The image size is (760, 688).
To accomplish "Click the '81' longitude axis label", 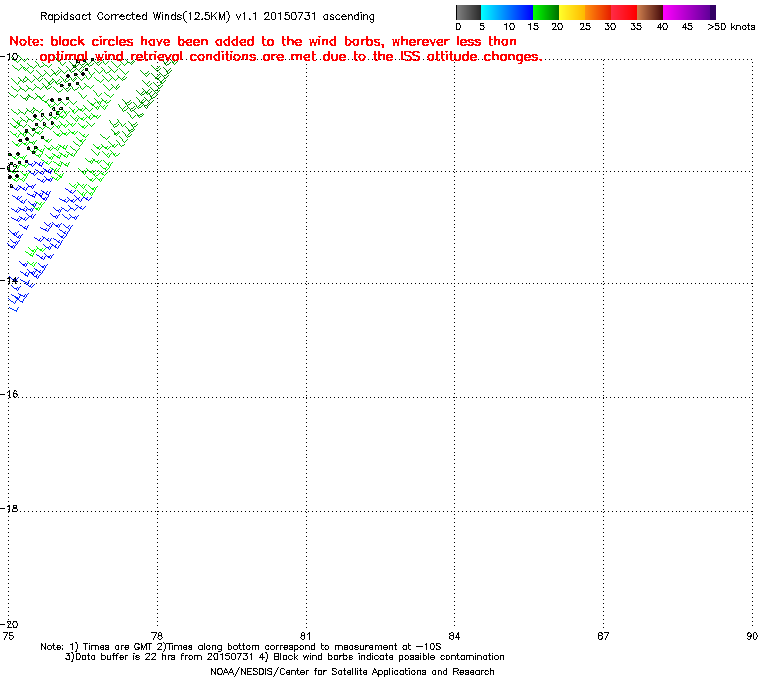I will tap(305, 636).
